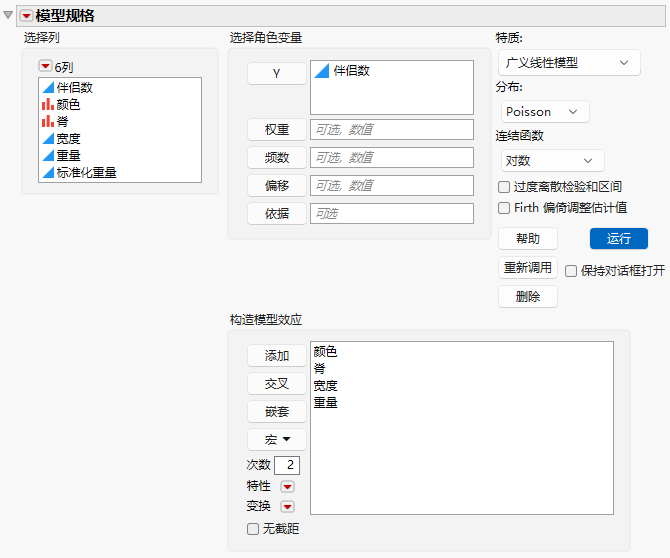Screen dimensions: 670x558
Task: Select 伴侣数 in the column list
Action: [75, 88]
